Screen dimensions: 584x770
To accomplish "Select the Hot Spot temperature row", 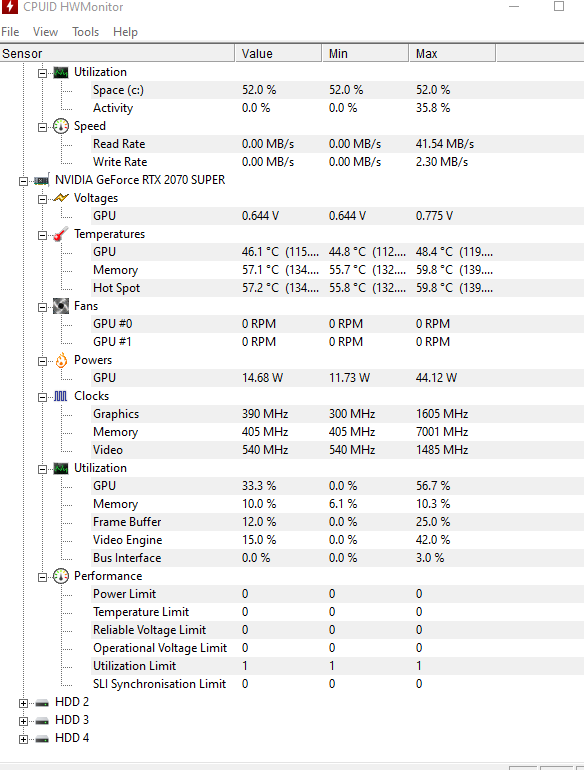I will (292, 288).
